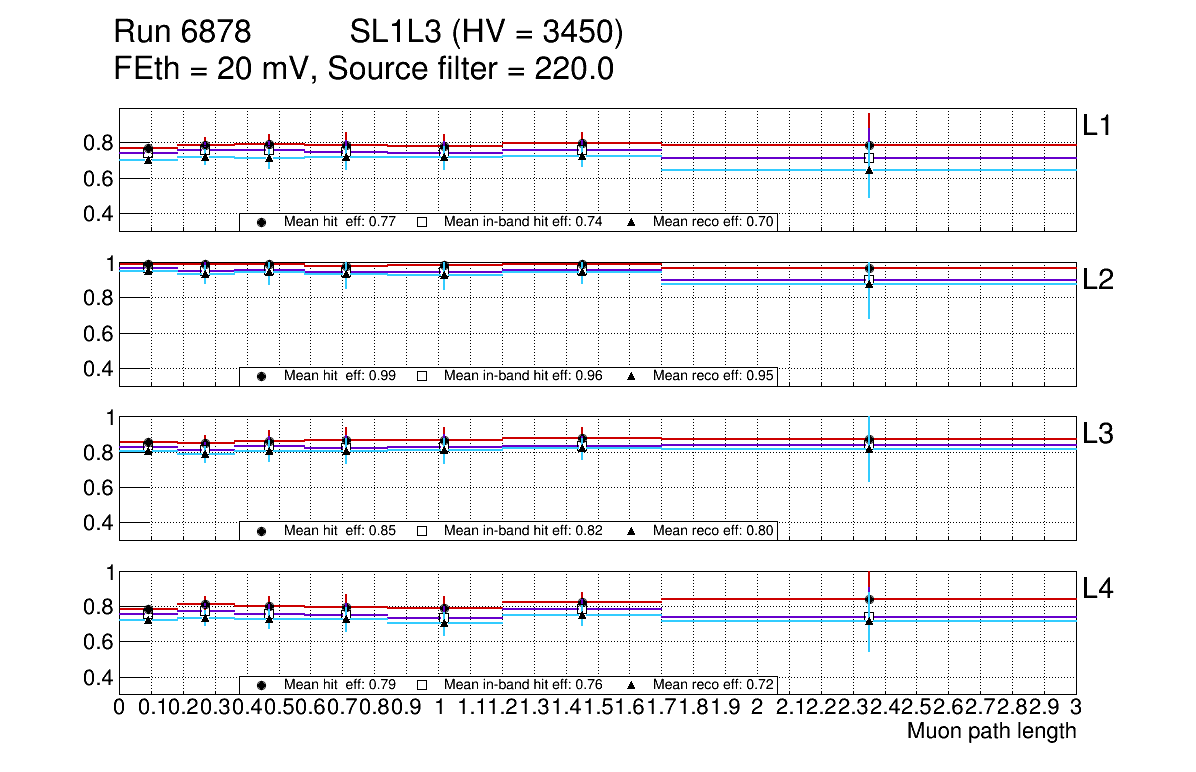Select the triangle marker in L4 legend

coord(632,685)
